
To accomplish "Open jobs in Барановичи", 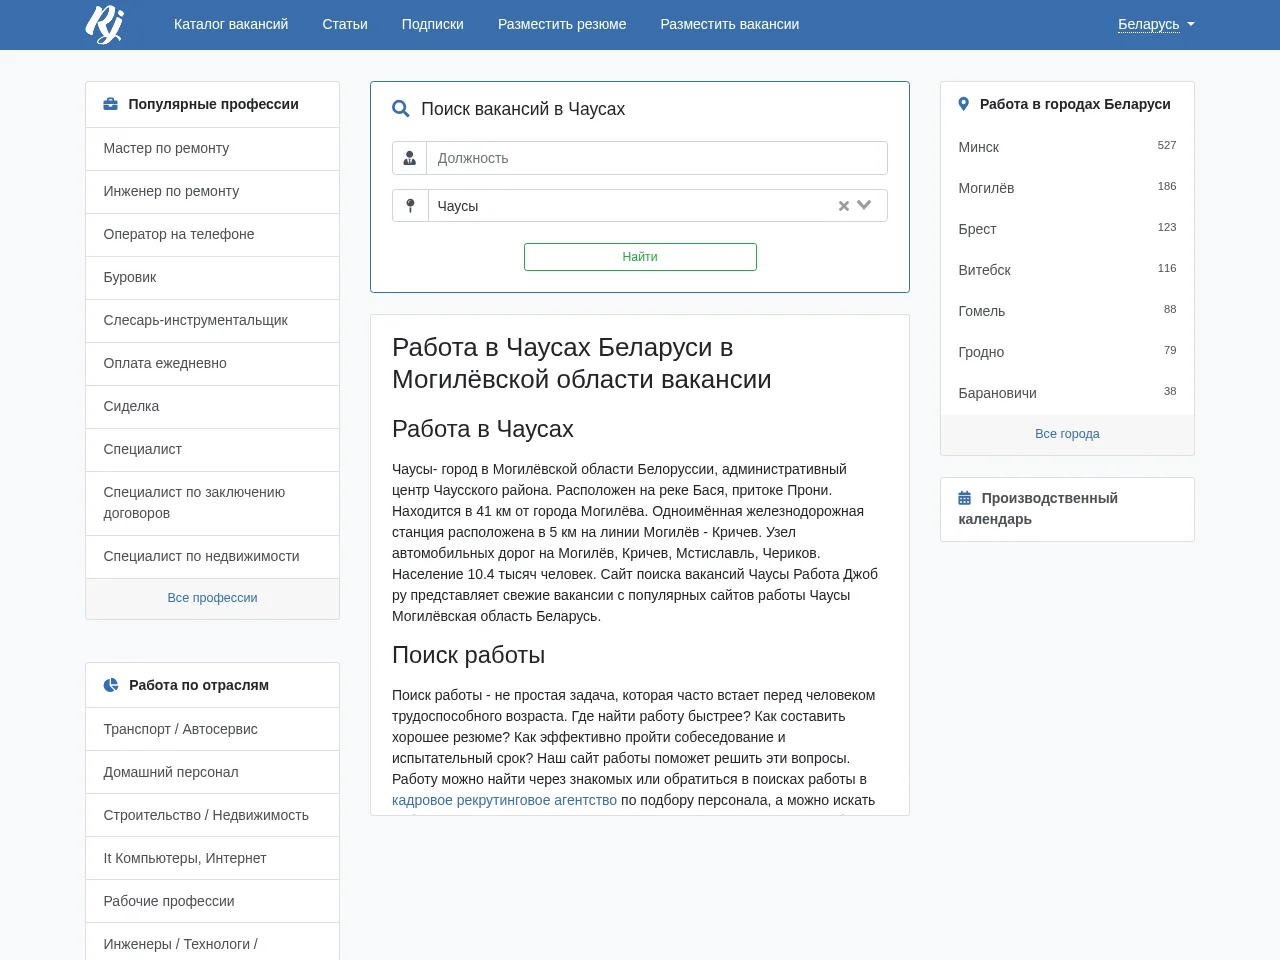I will pyautogui.click(x=997, y=393).
